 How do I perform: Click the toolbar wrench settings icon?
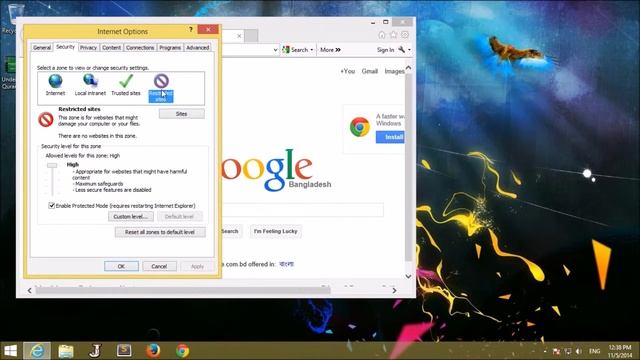point(402,49)
